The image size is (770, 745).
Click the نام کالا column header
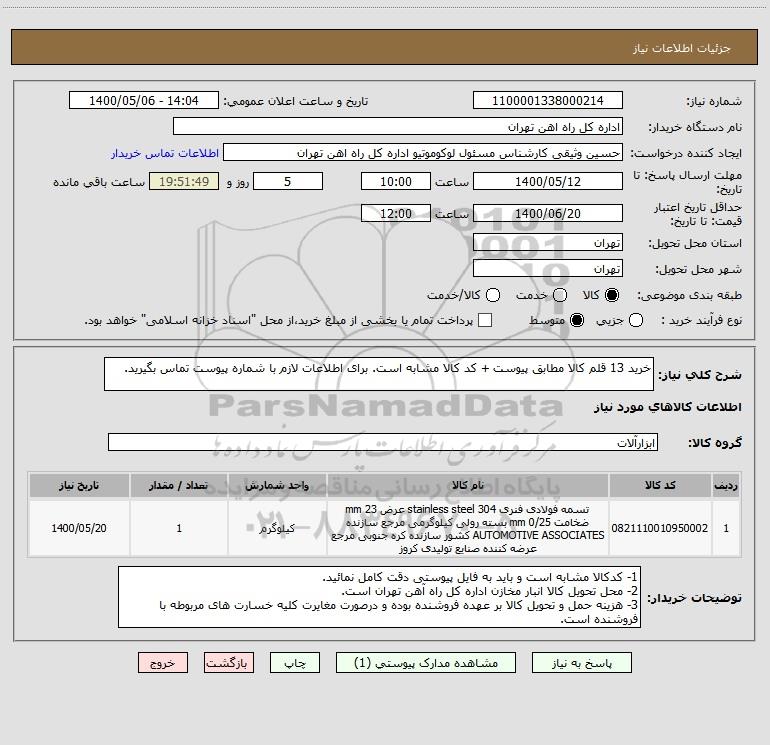(468, 486)
